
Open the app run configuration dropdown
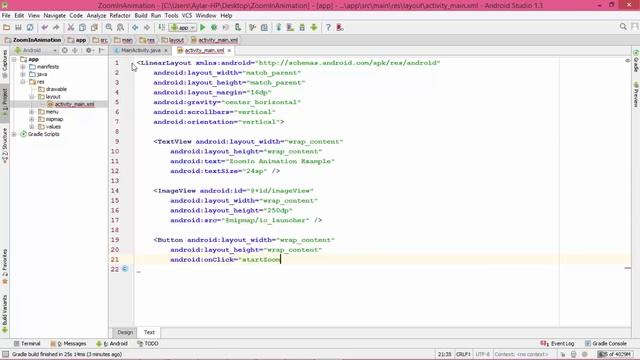coord(183,27)
